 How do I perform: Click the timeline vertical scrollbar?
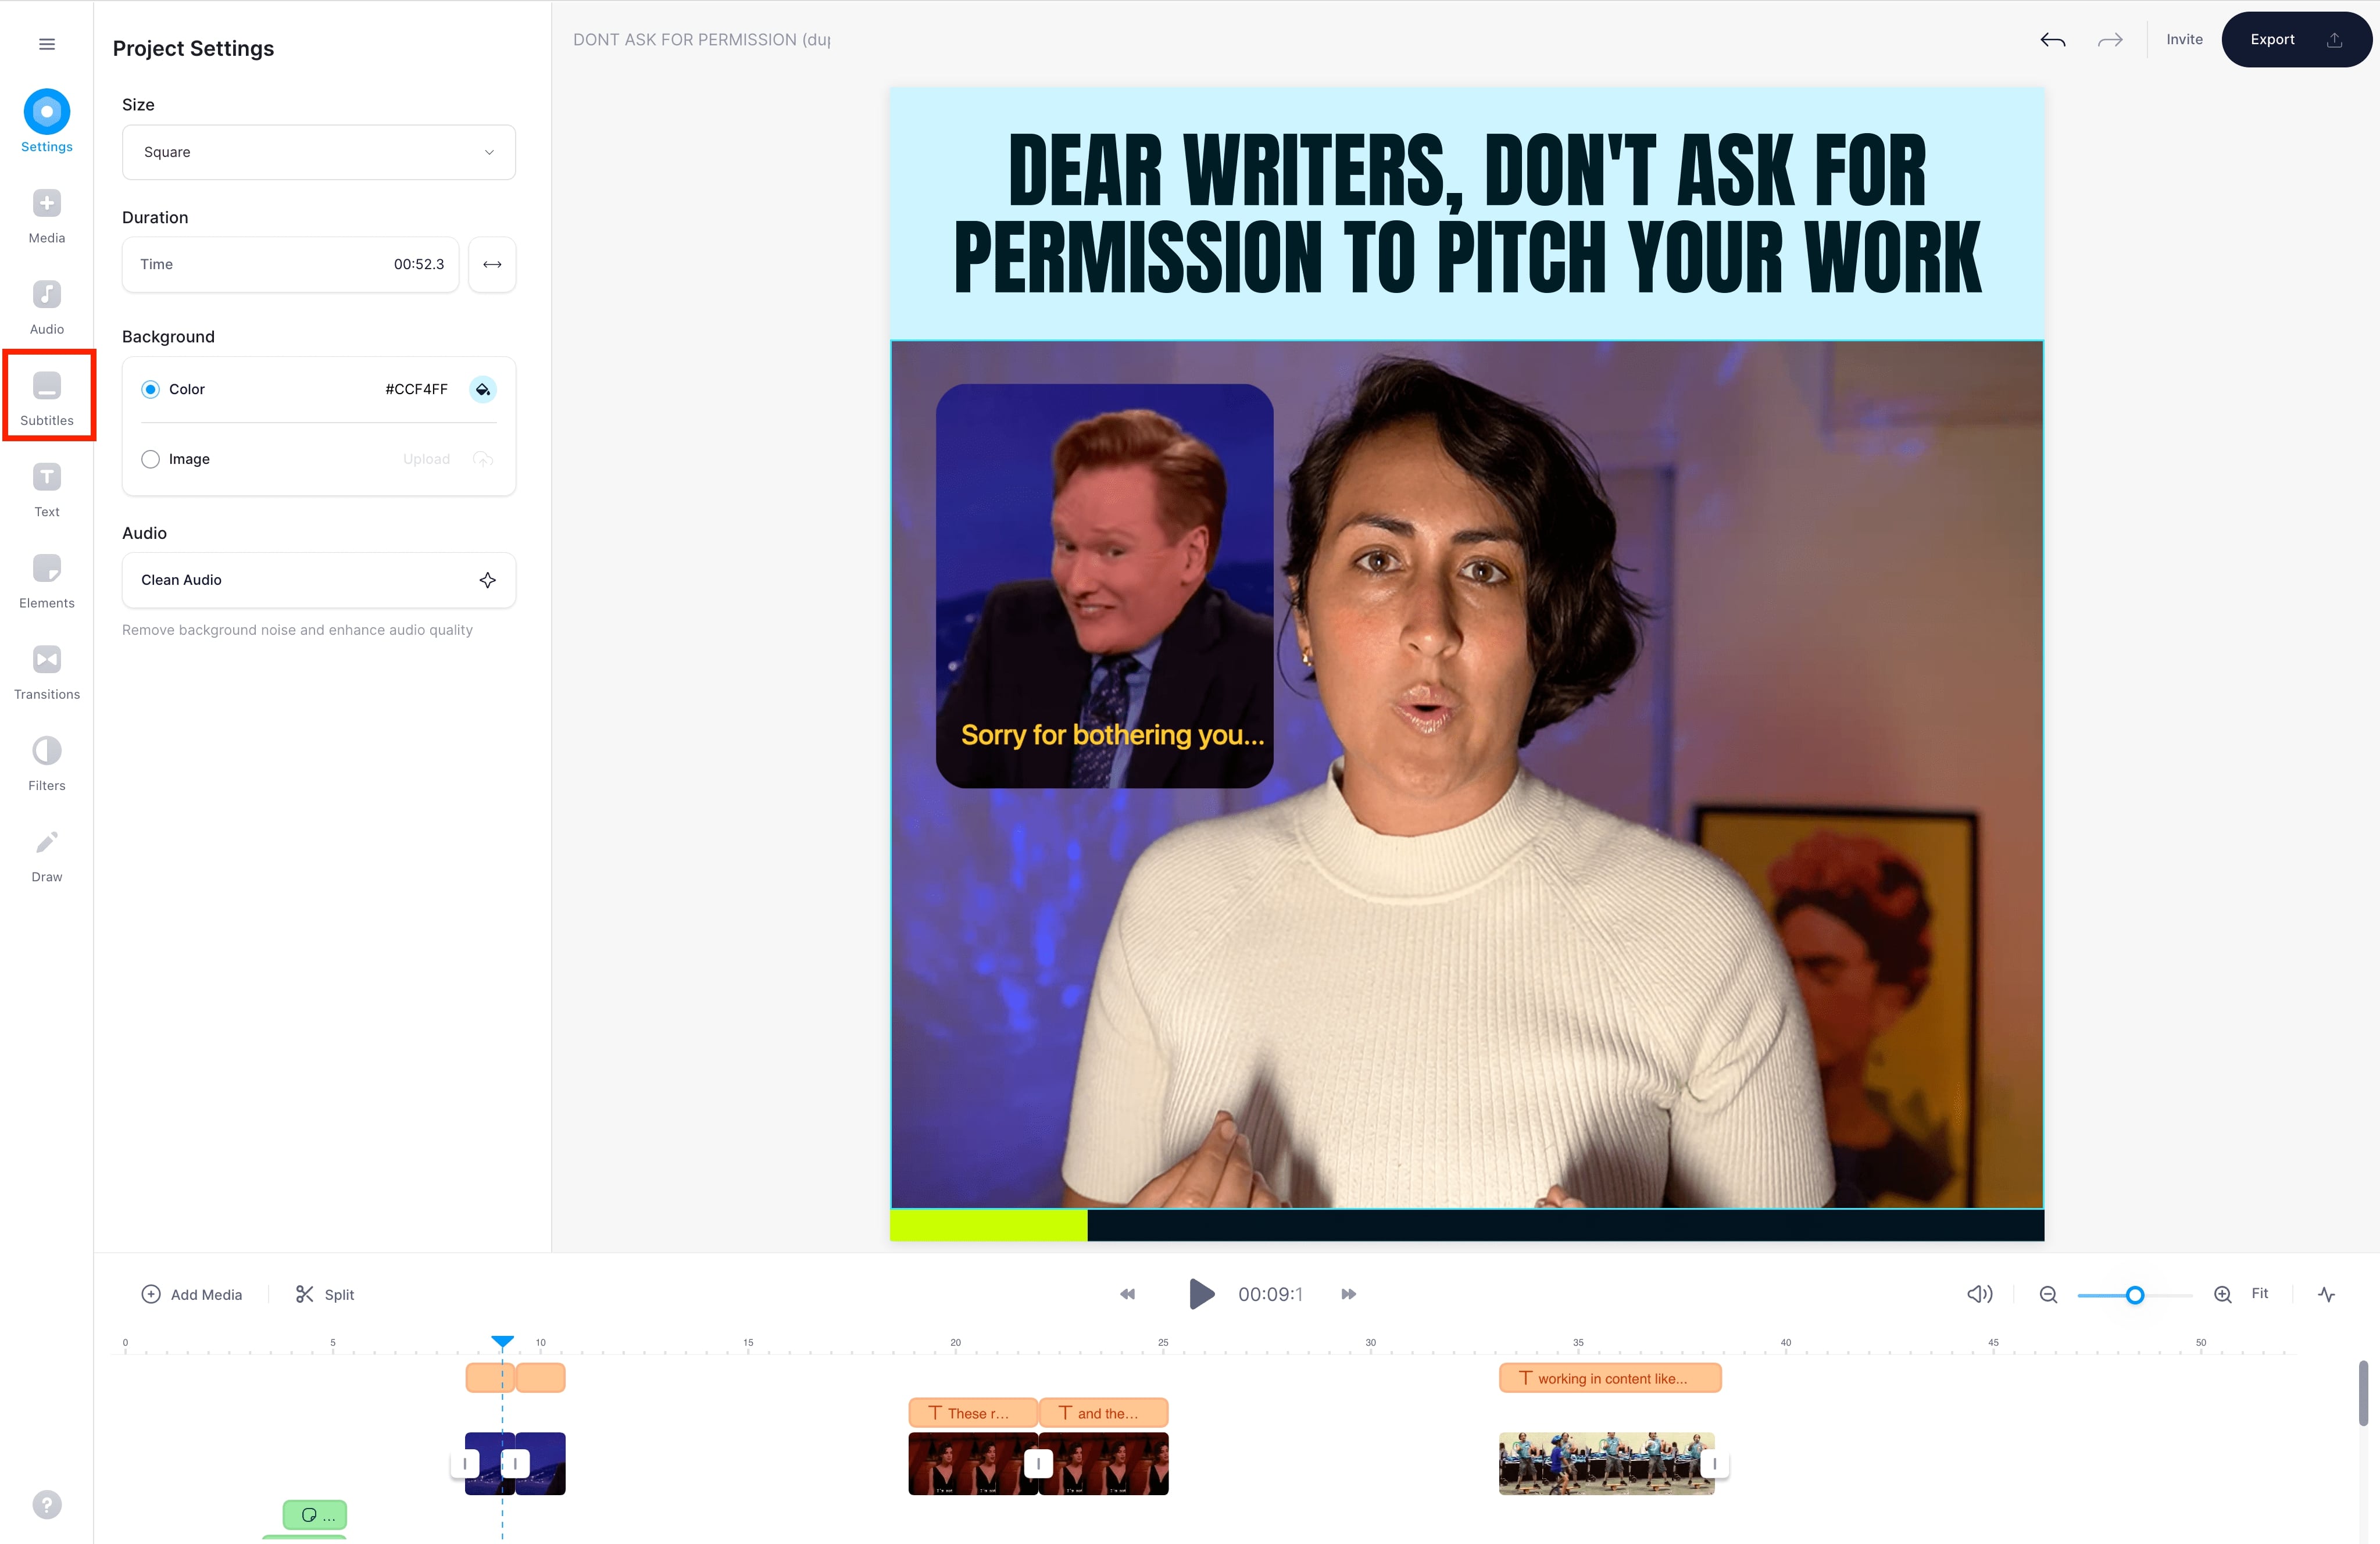2363,1392
